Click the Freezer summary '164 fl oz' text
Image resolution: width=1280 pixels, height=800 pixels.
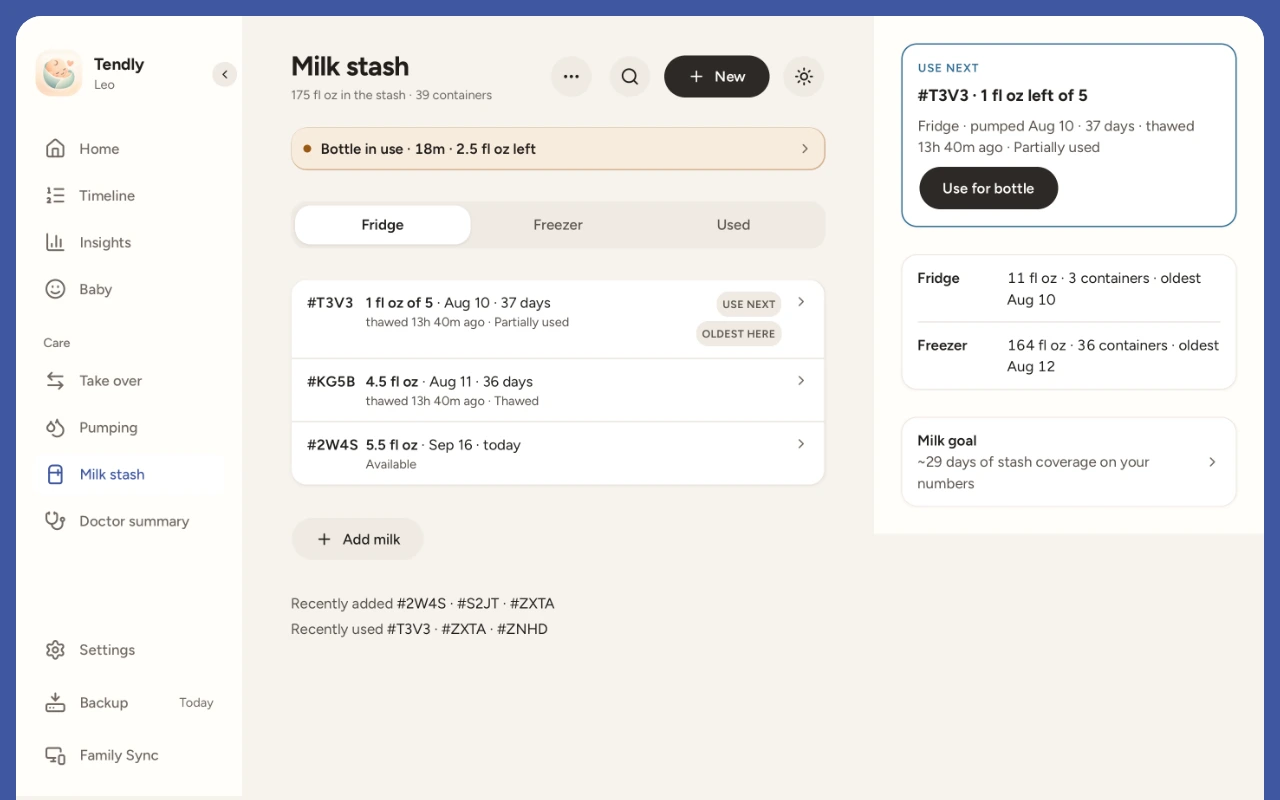(1035, 346)
